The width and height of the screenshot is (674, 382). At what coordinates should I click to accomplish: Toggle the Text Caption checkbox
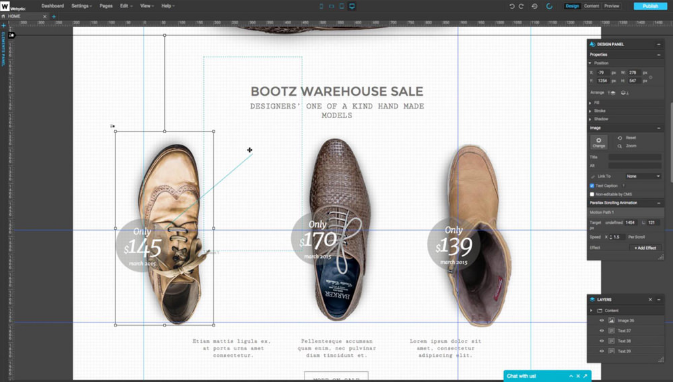coord(592,186)
